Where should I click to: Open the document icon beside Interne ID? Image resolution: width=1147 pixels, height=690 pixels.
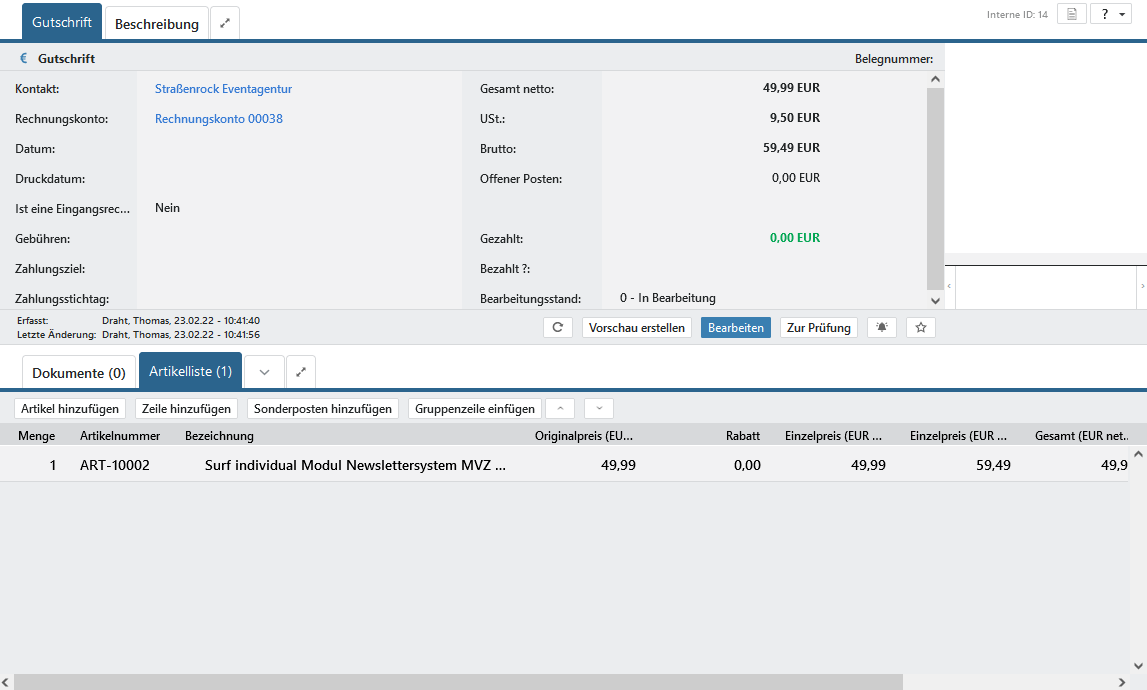[x=1071, y=14]
